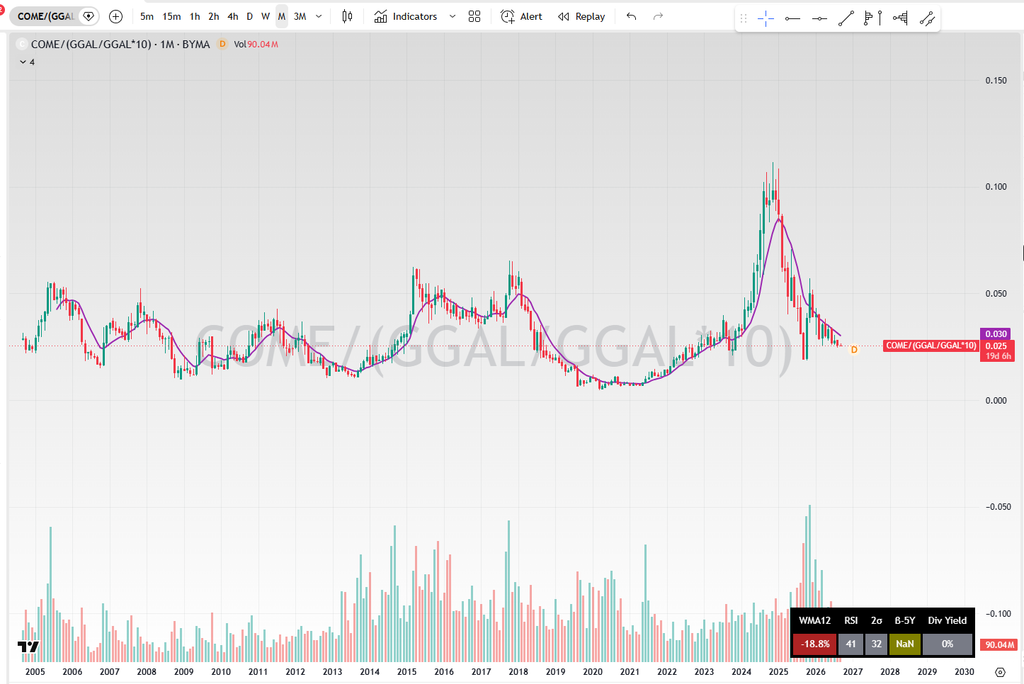Click the orange D marker on the chart

point(854,350)
